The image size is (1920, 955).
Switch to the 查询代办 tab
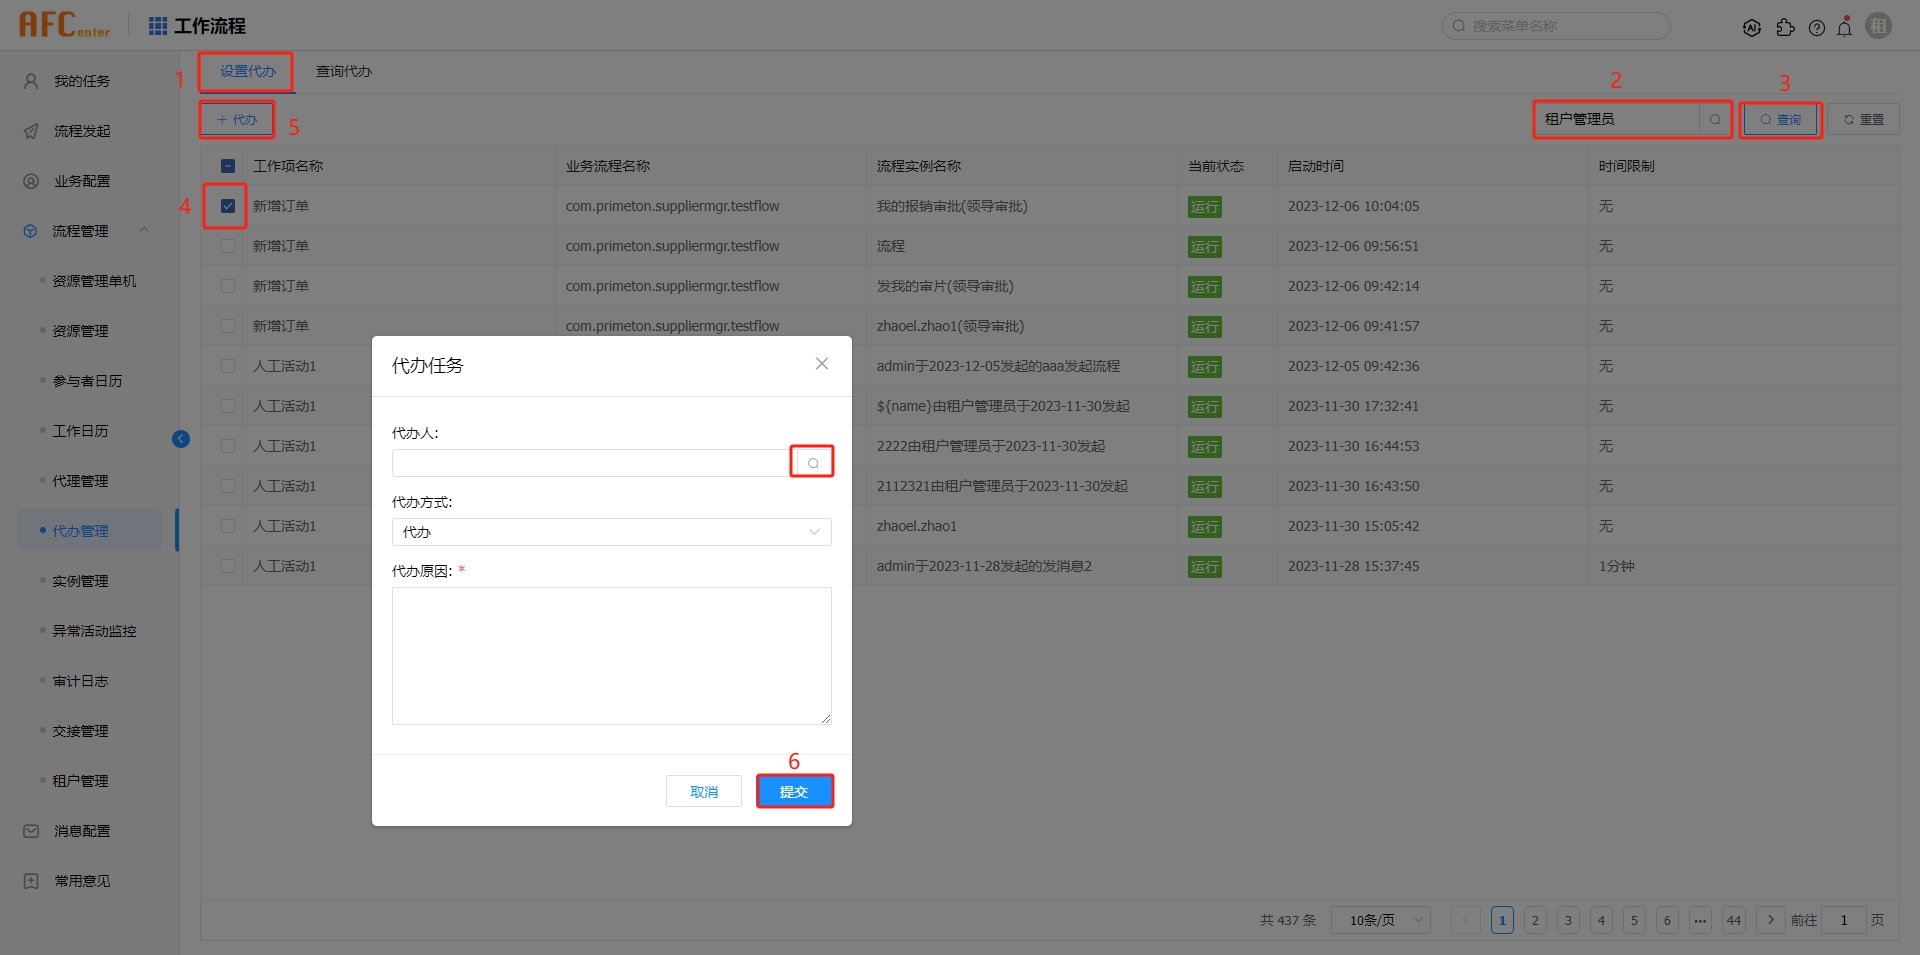tap(343, 71)
